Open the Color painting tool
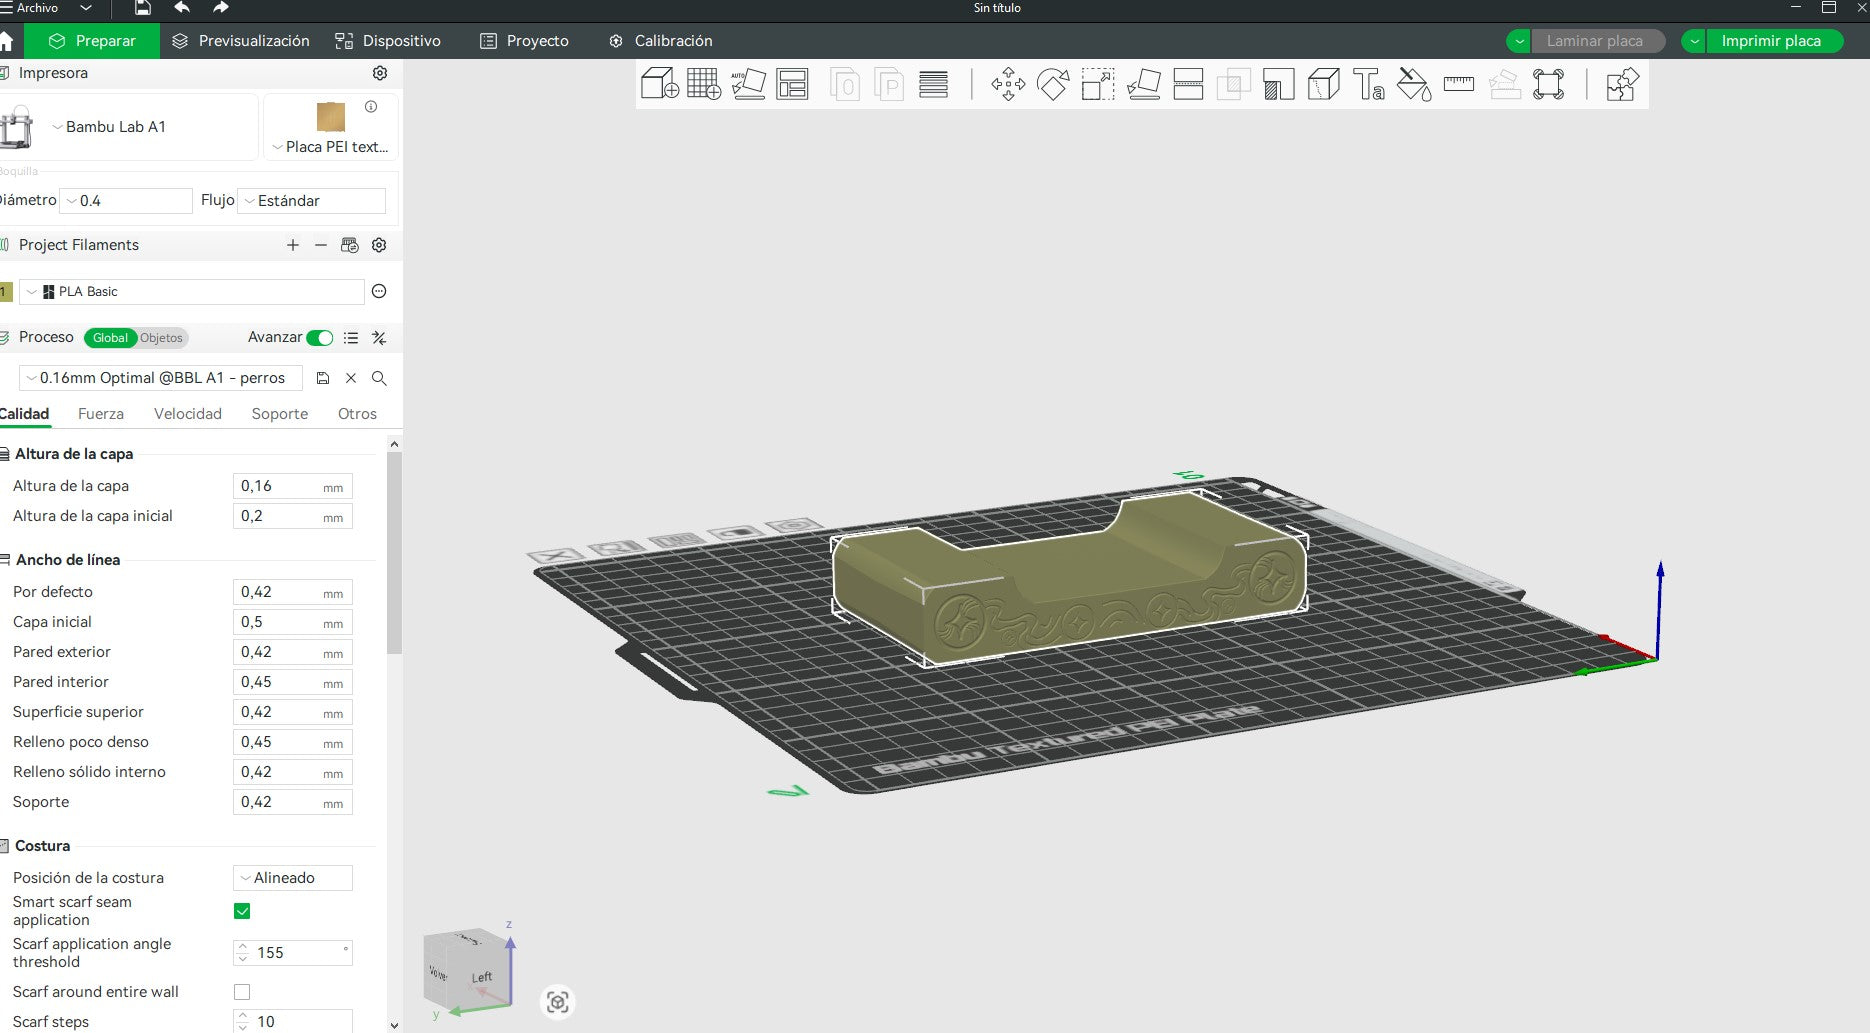This screenshot has height=1033, width=1870. point(1413,84)
